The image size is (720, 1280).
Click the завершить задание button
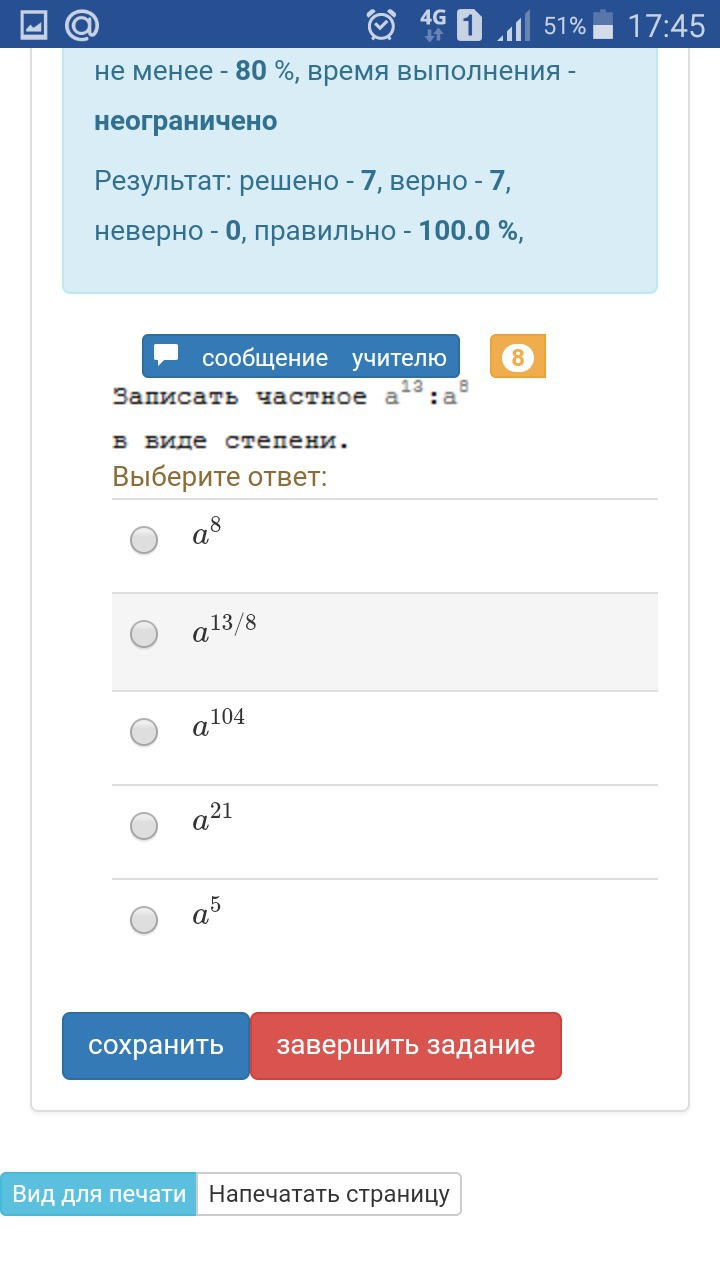(406, 1045)
